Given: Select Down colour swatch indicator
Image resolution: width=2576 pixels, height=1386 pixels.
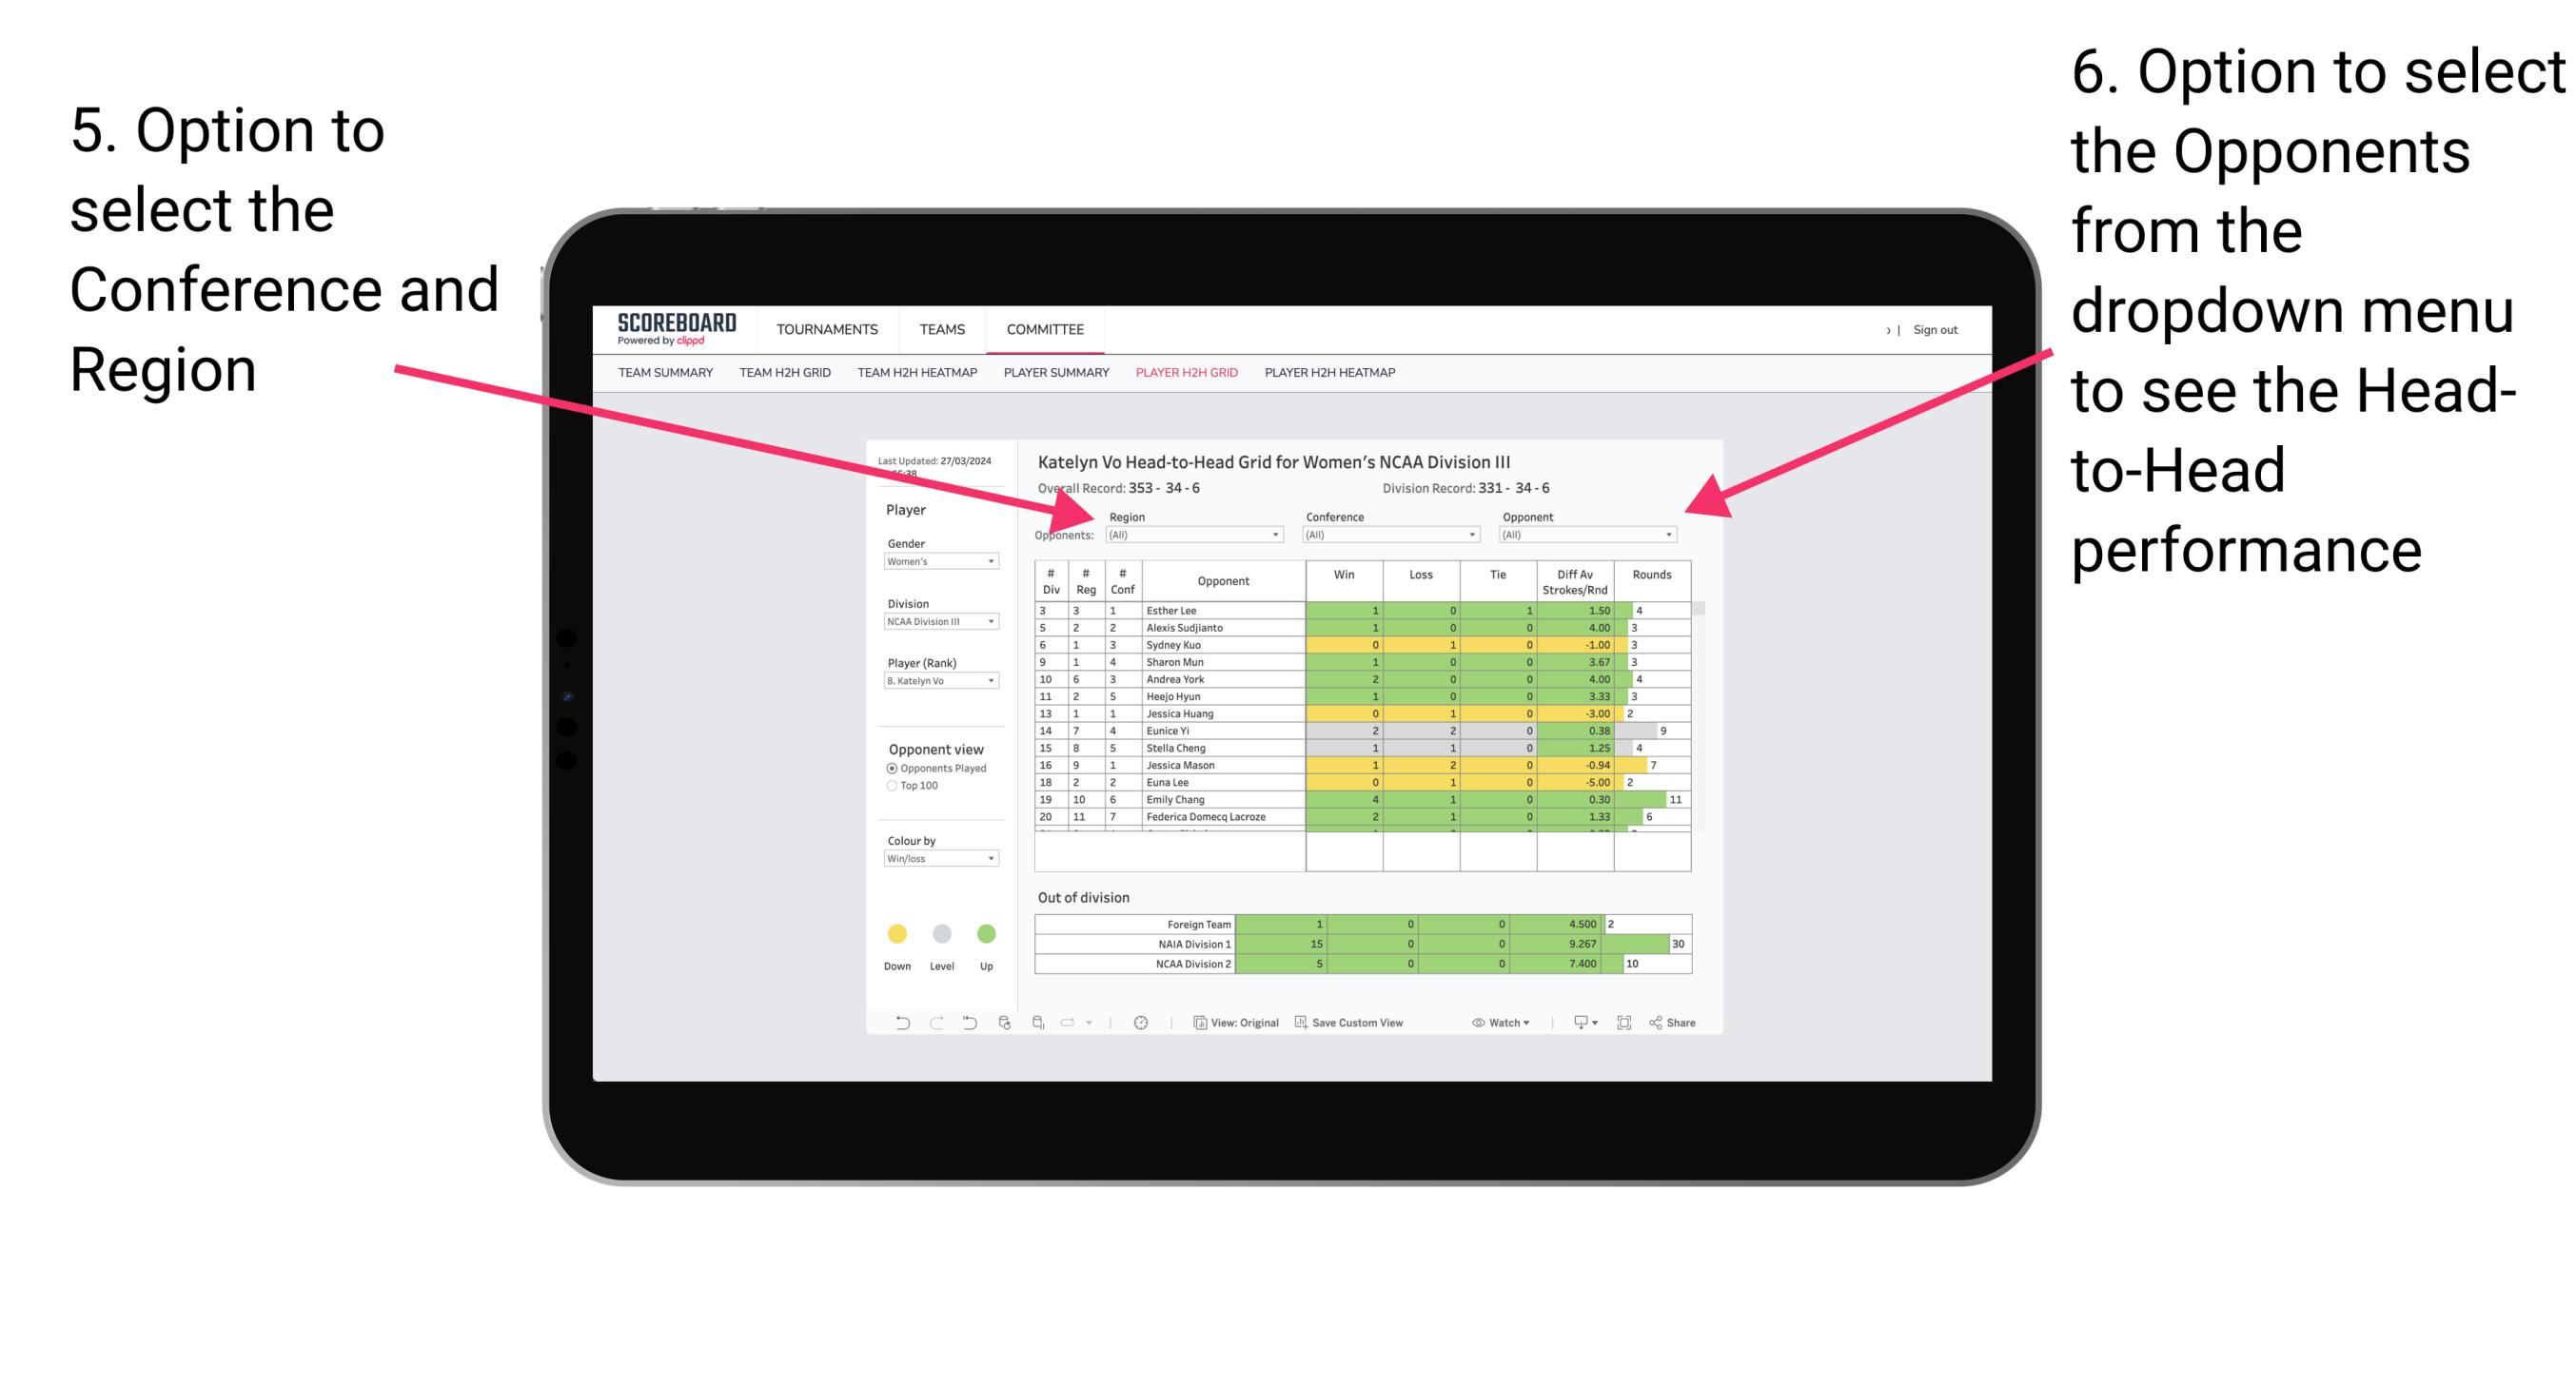Looking at the screenshot, I should 893,935.
